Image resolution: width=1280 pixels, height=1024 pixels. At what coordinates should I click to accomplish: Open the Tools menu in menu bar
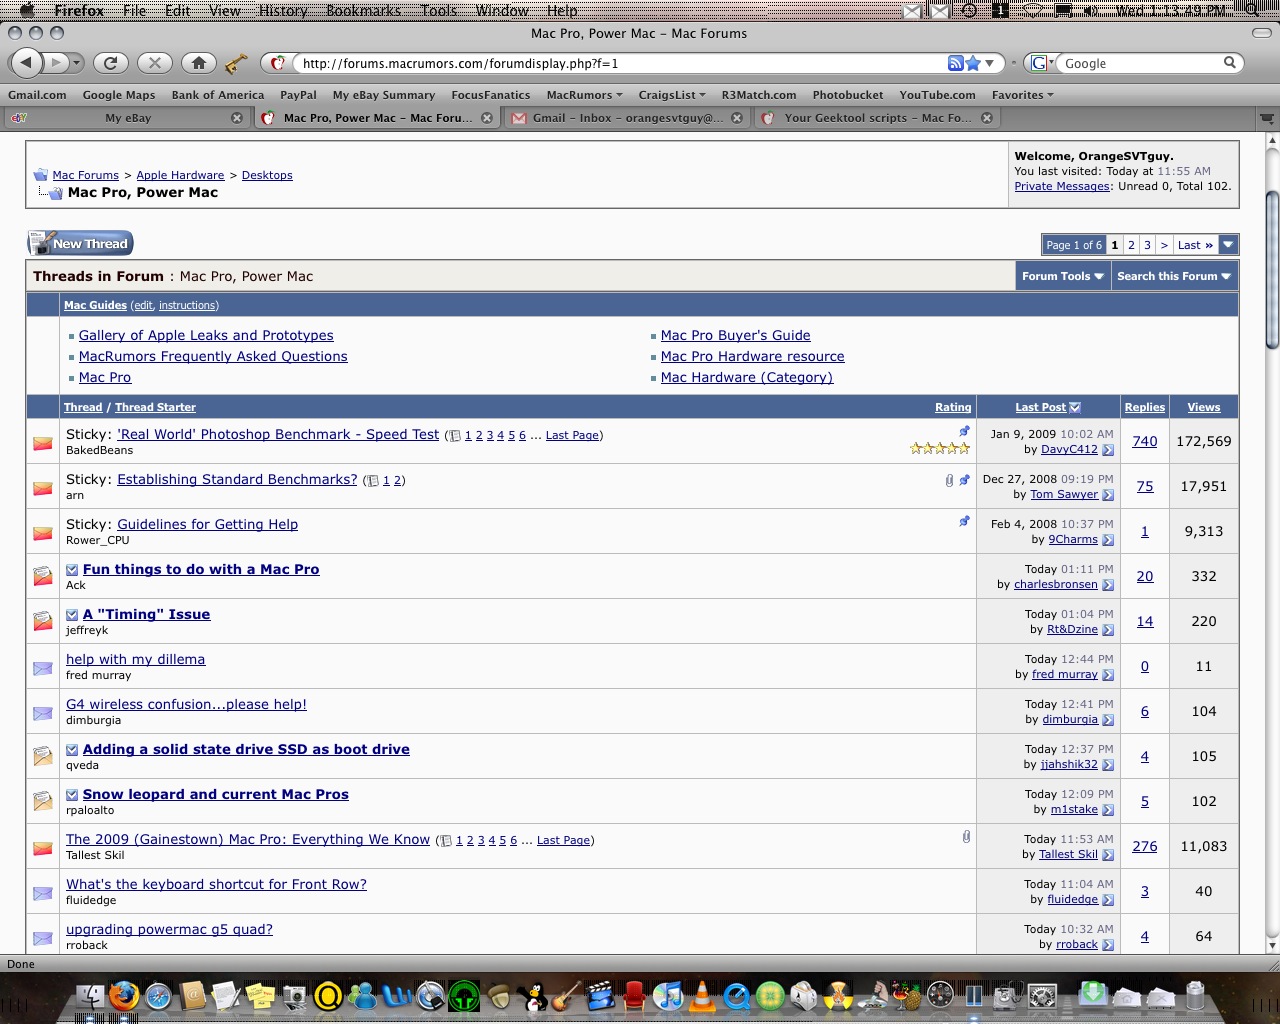439,10
